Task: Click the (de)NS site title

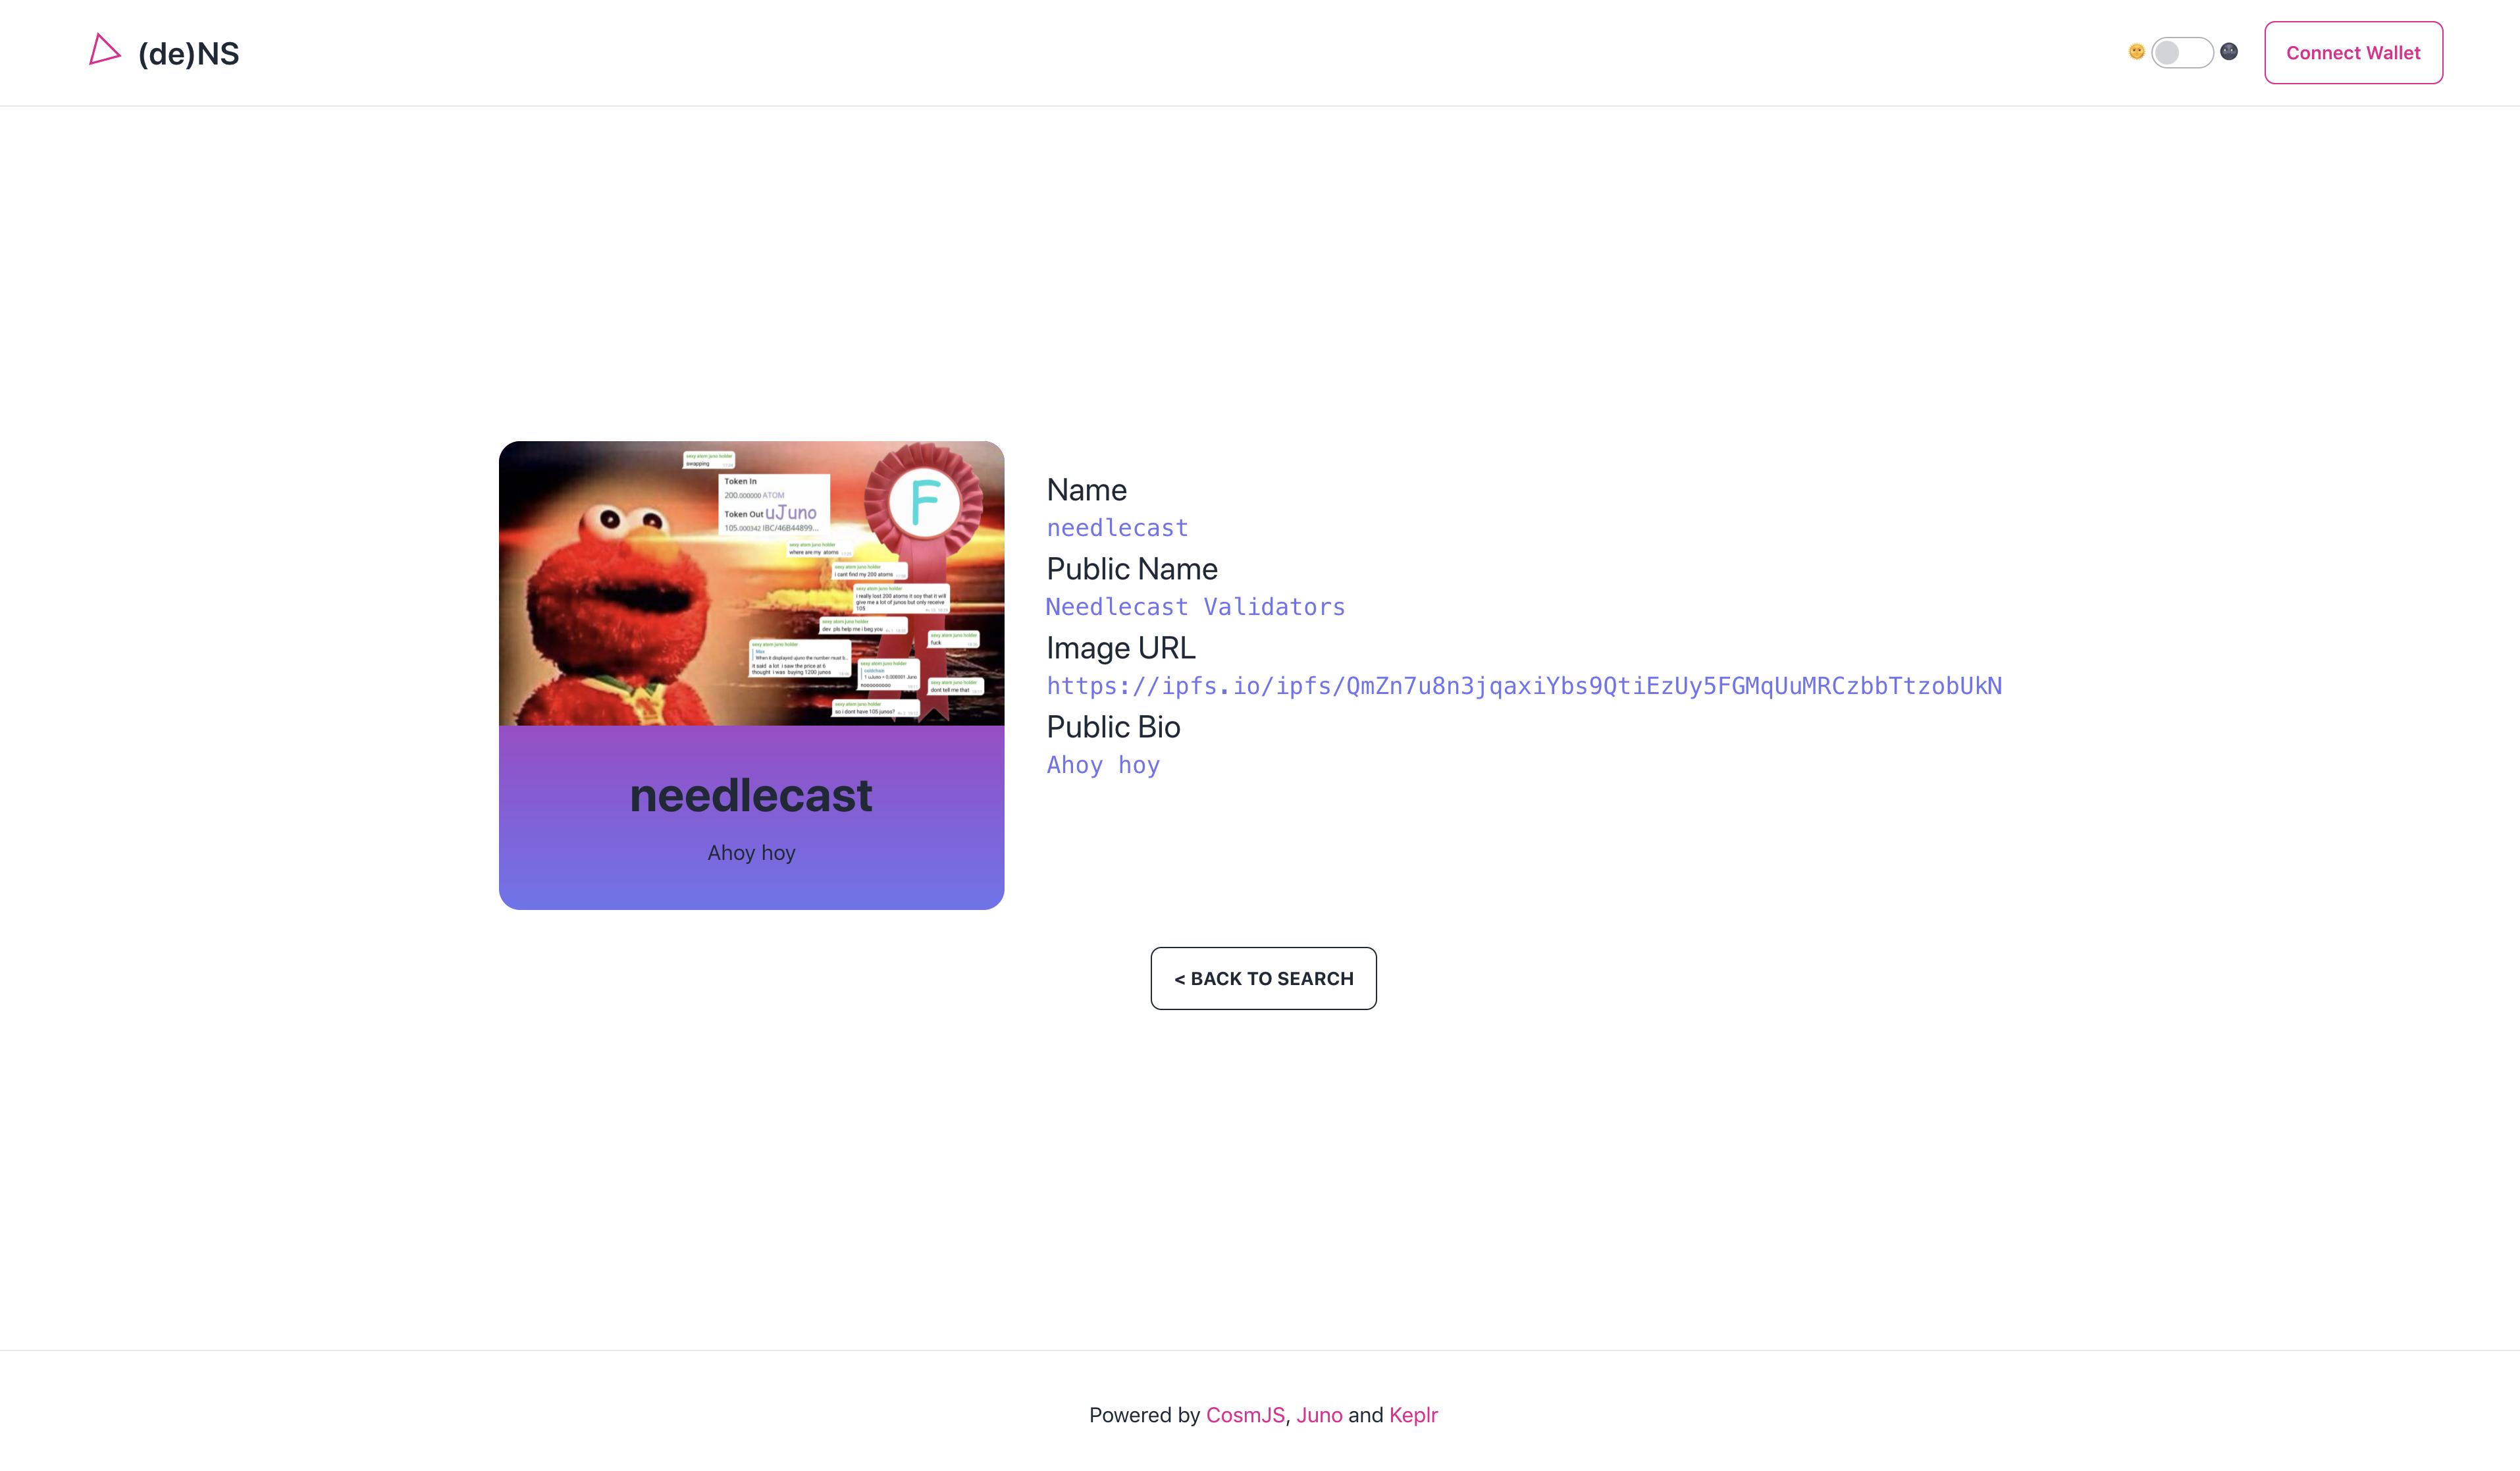Action: (x=188, y=54)
